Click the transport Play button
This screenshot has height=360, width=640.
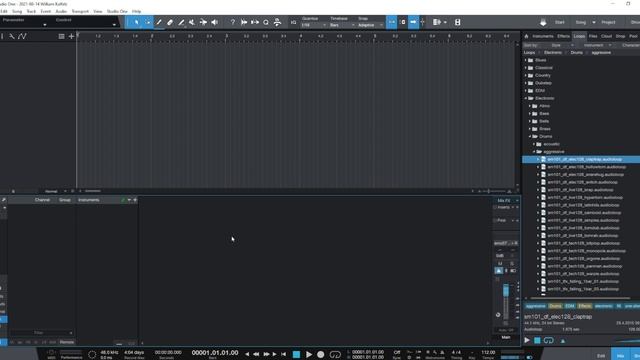[x=309, y=354]
